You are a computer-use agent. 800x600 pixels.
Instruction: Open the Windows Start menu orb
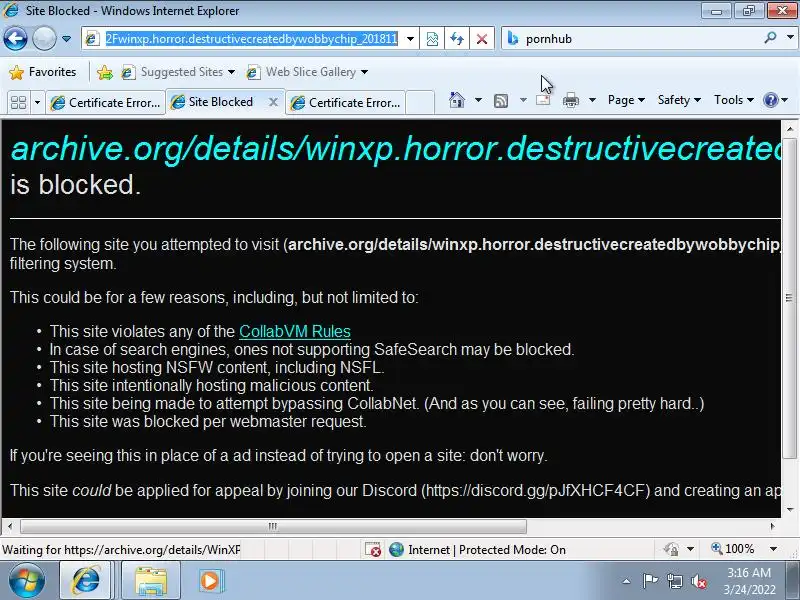[26, 581]
